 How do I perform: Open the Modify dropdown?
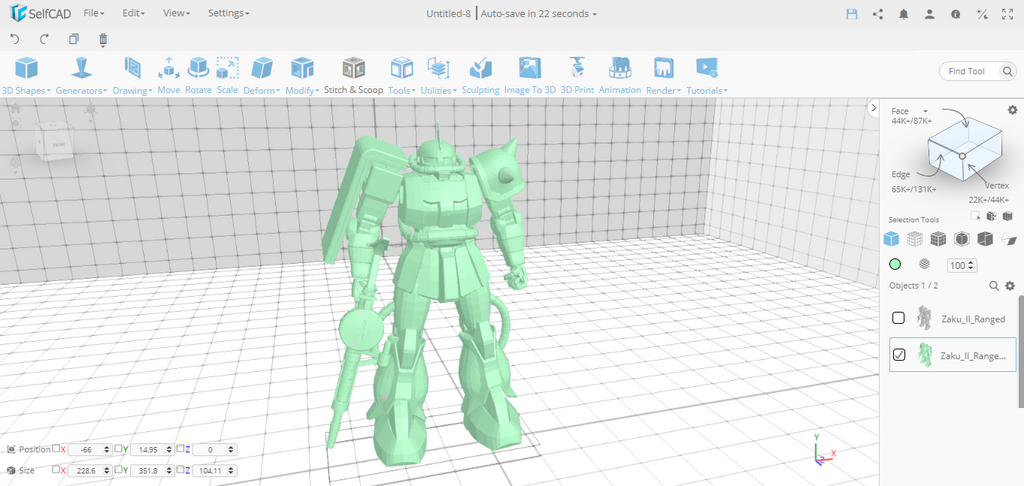coord(302,76)
